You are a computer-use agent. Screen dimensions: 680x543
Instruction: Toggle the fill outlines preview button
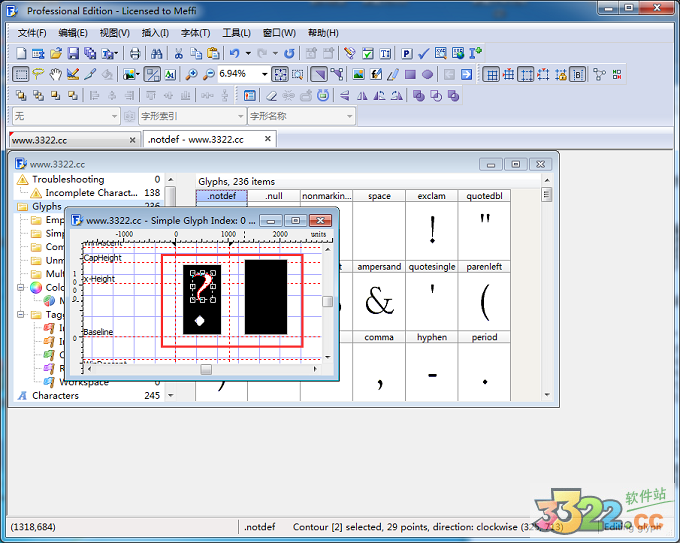[318, 74]
